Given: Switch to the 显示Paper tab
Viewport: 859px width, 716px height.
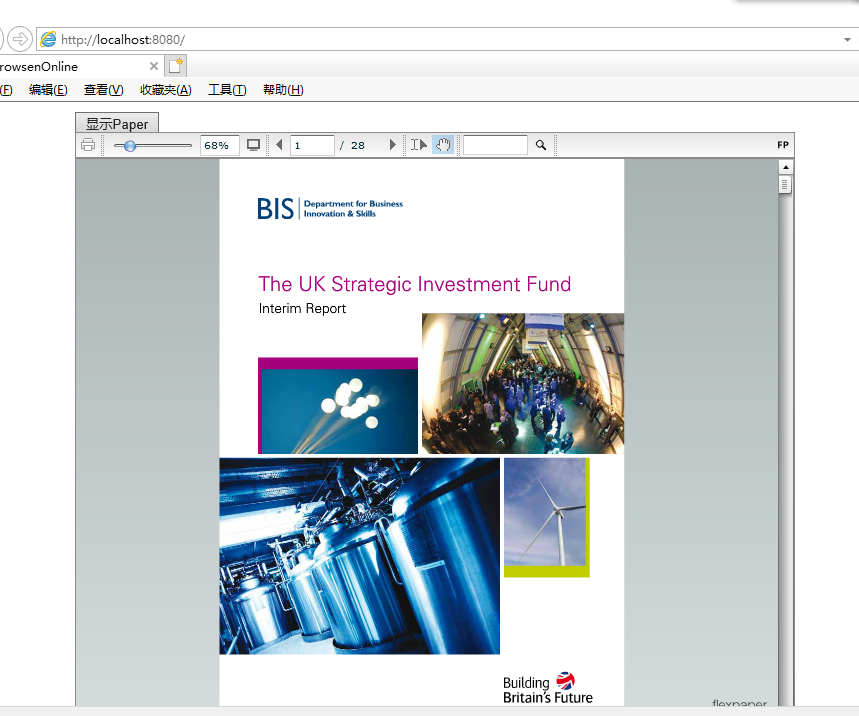Looking at the screenshot, I should 117,123.
